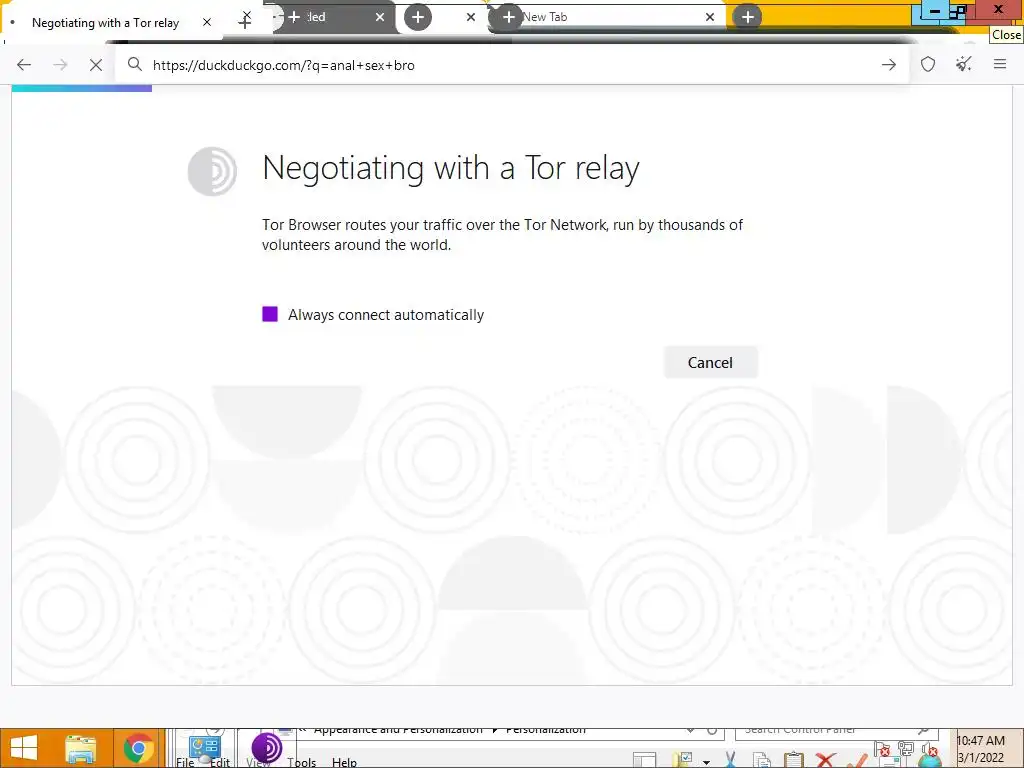The width and height of the screenshot is (1024, 768).
Task: Open Edit menu in background Control Panel window
Action: (220, 762)
